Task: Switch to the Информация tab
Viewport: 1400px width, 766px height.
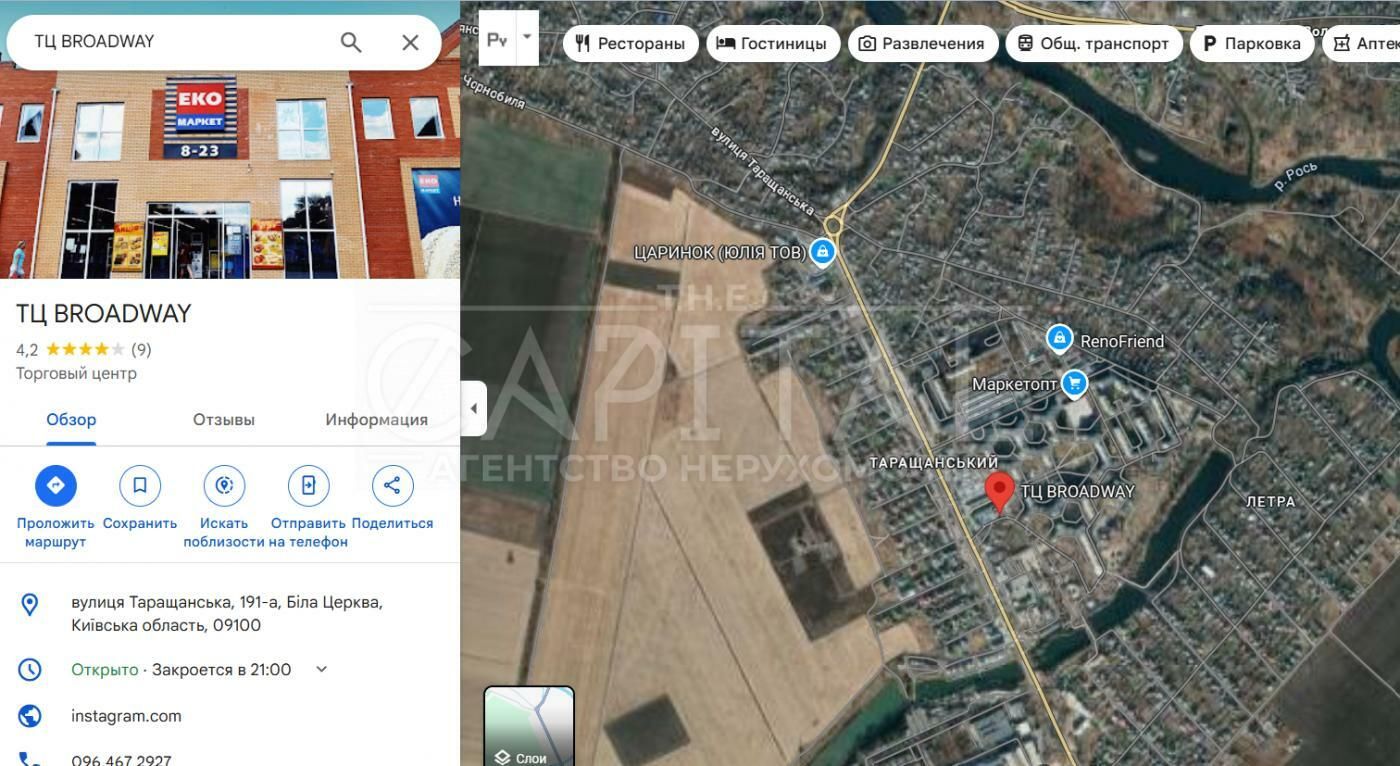Action: coord(376,420)
